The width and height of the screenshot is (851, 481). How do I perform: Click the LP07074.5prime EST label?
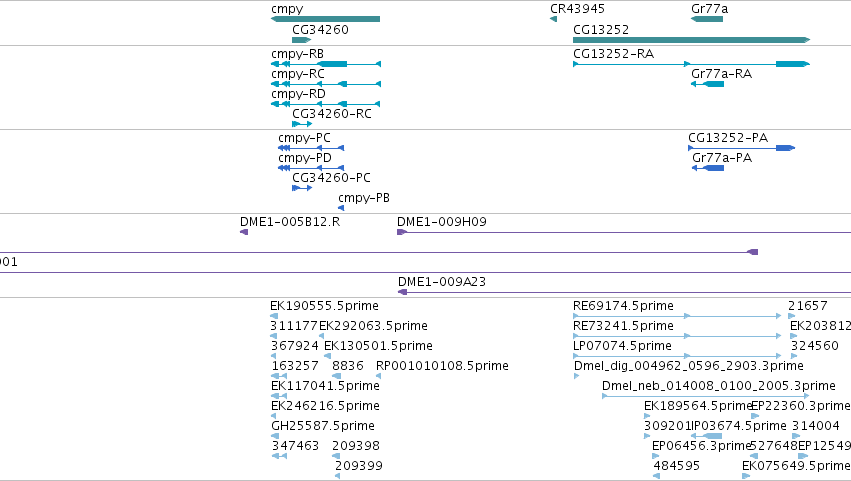click(x=623, y=346)
